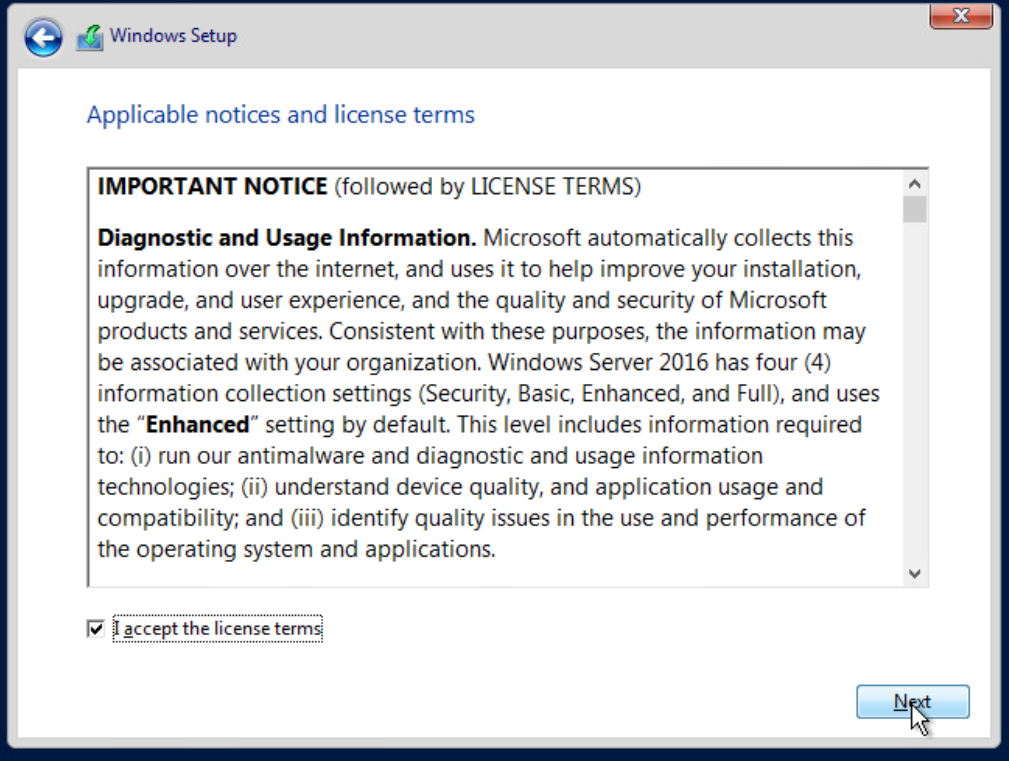Uncheck the accept license terms checkbox
Image resolution: width=1009 pixels, height=761 pixels.
tap(96, 629)
